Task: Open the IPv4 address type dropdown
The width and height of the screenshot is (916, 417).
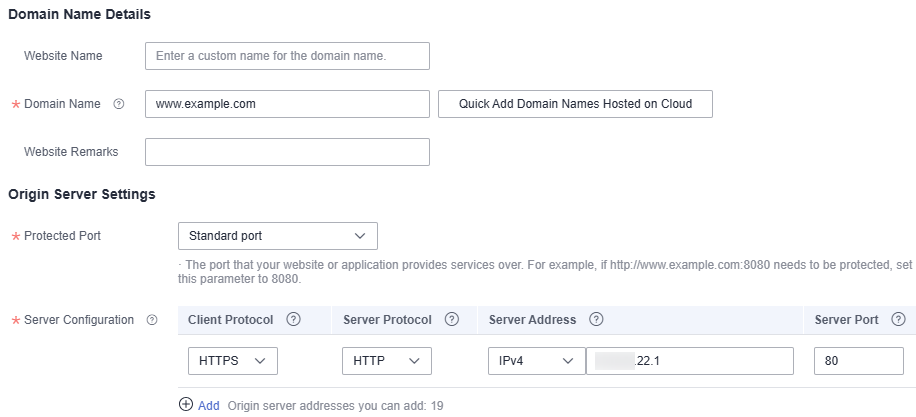Action: coord(537,361)
